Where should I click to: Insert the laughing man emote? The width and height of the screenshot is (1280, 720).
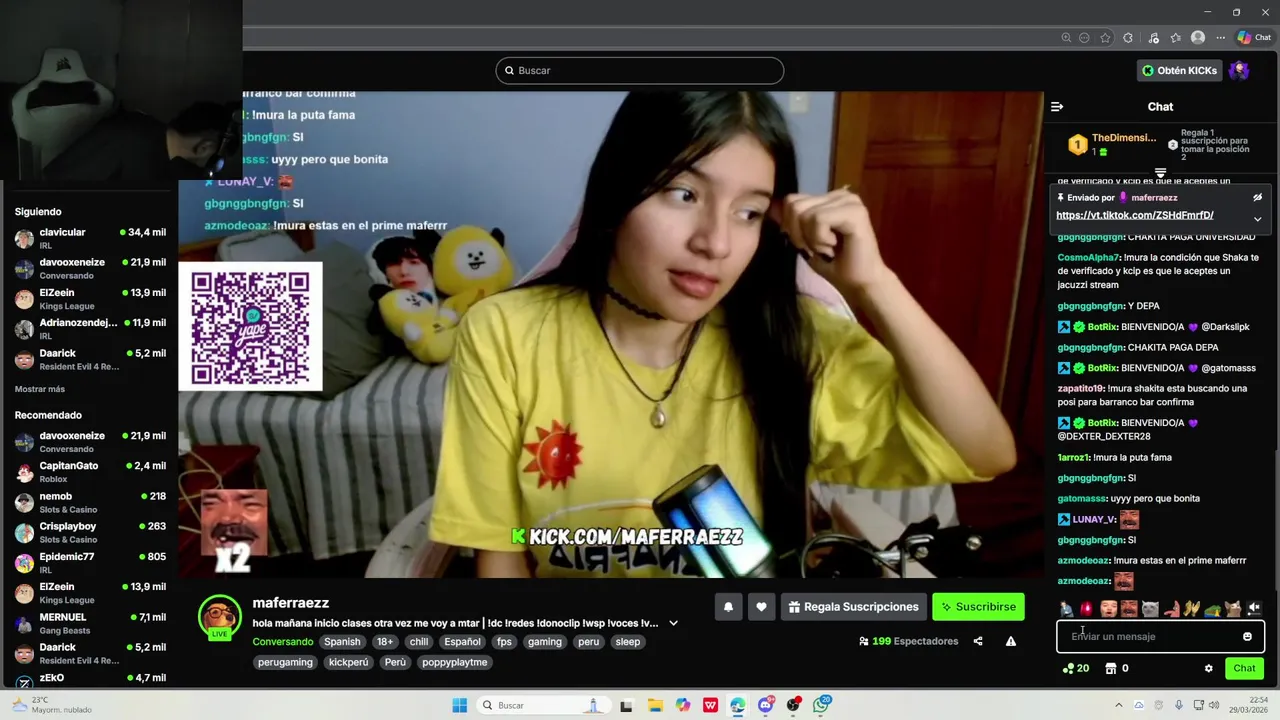(x=1129, y=608)
